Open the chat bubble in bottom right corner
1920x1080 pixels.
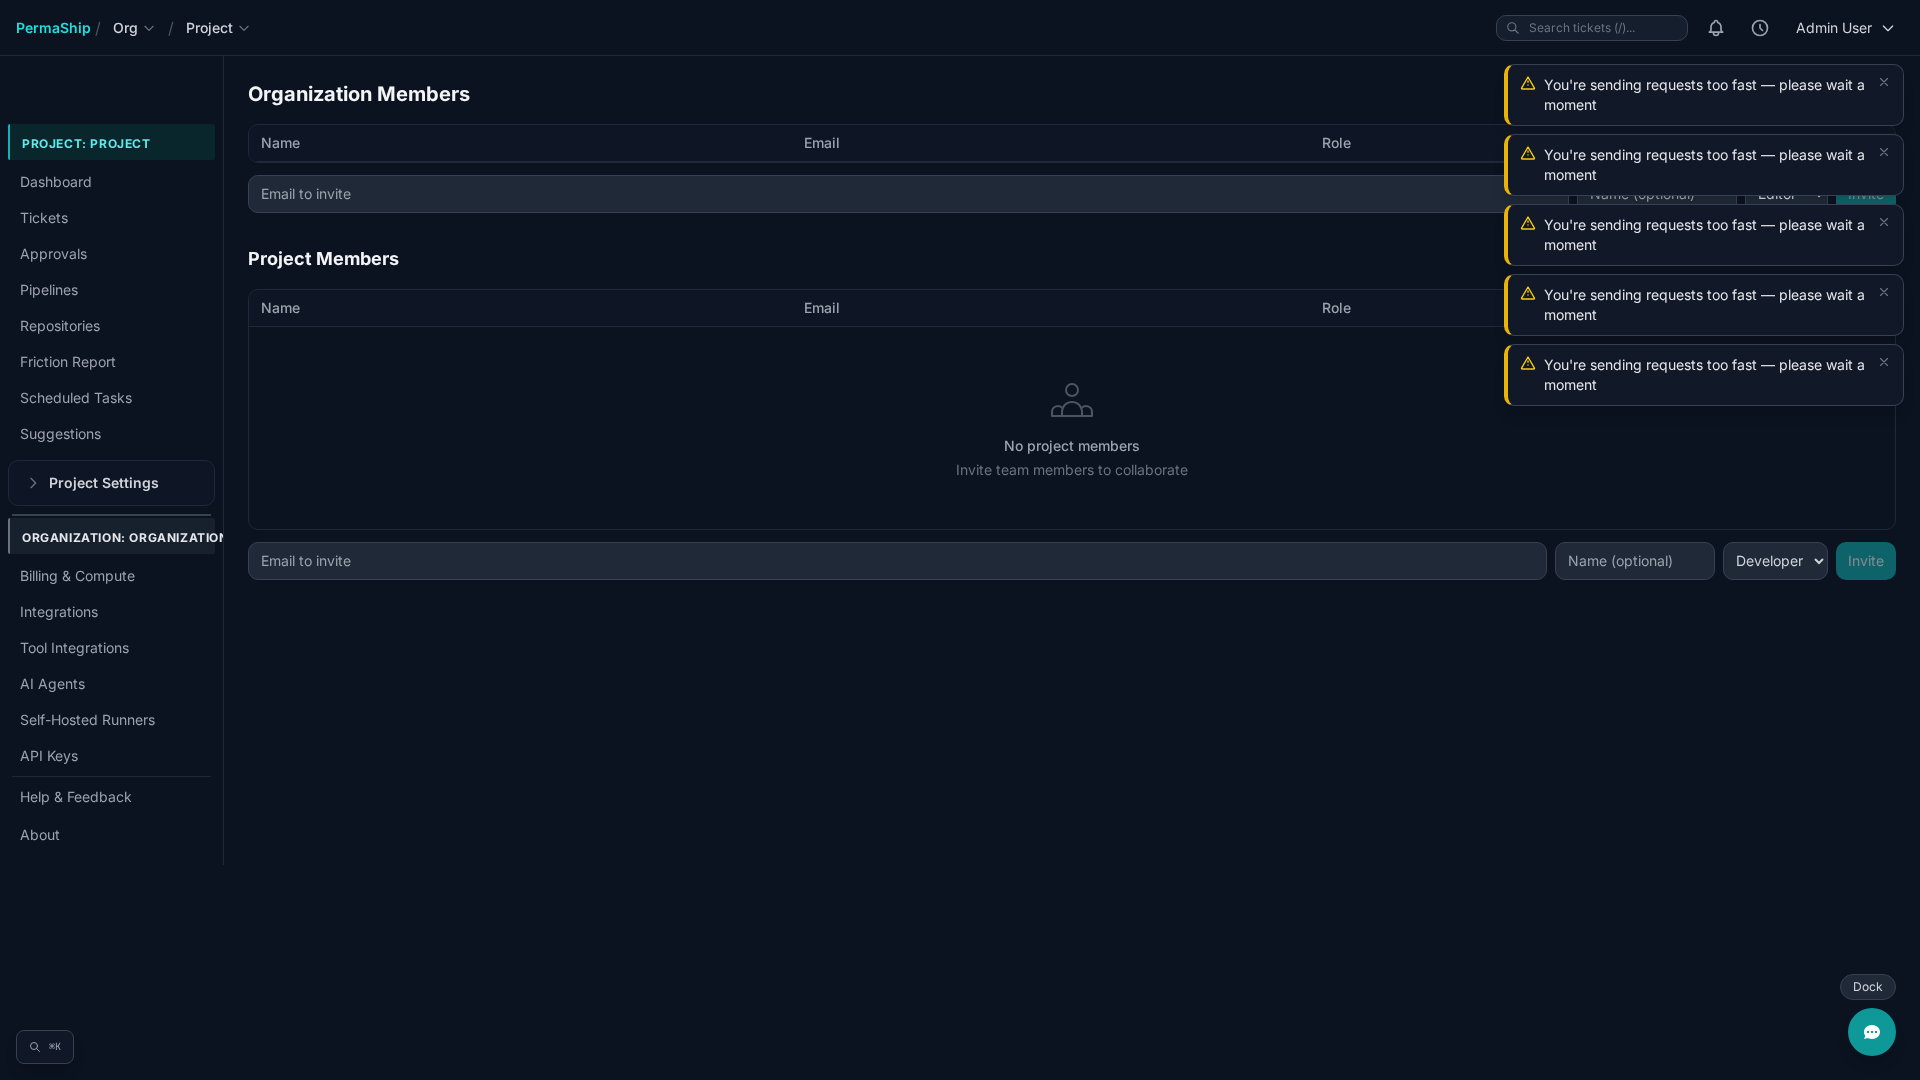1872,1032
